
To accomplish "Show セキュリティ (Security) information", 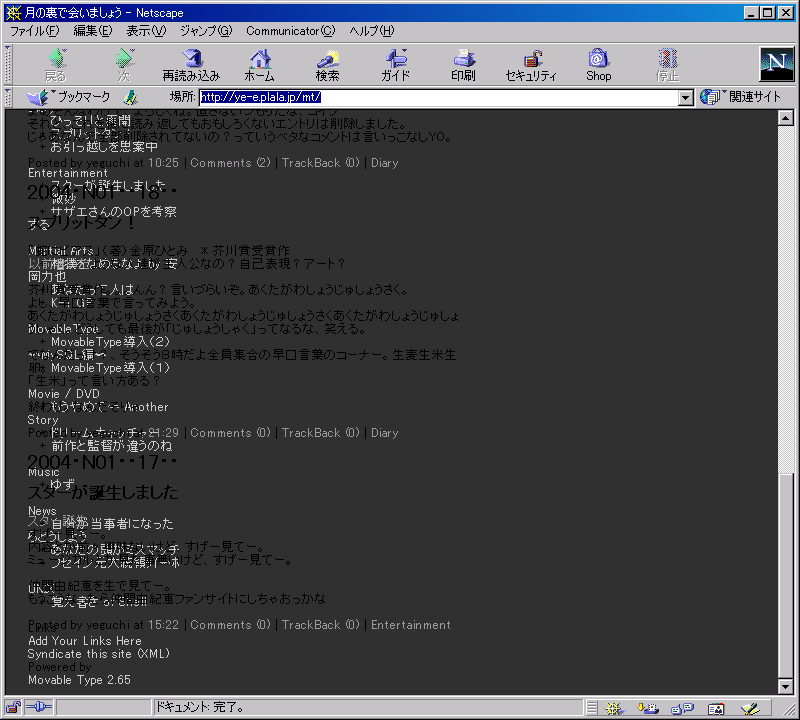I will coord(531,65).
